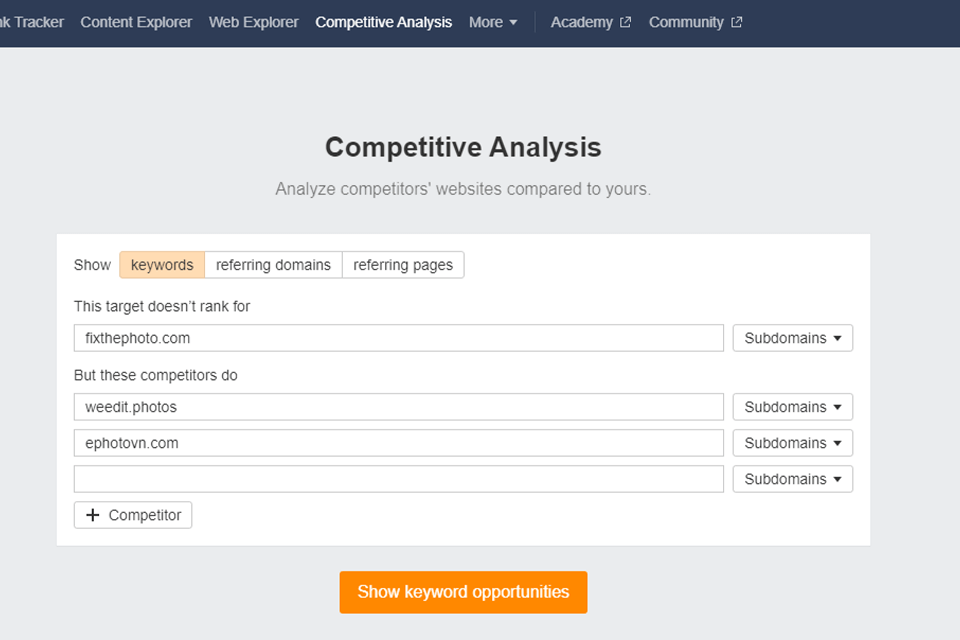Open Subdomains dropdown for fixthephoto.com
The height and width of the screenshot is (640, 960).
793,338
